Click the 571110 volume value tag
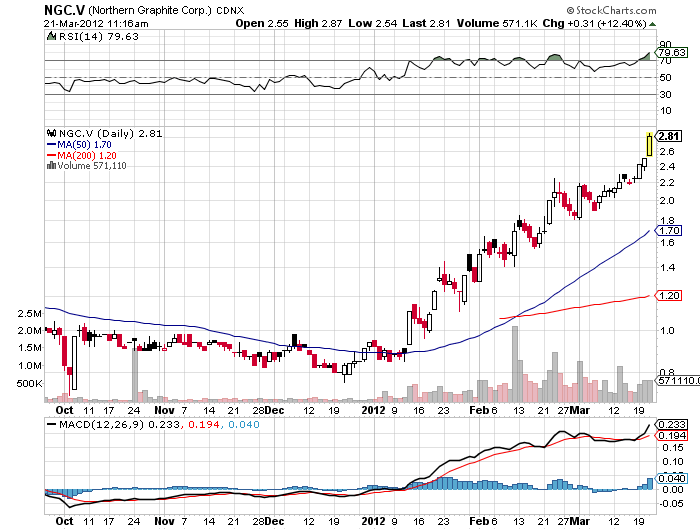 point(677,380)
